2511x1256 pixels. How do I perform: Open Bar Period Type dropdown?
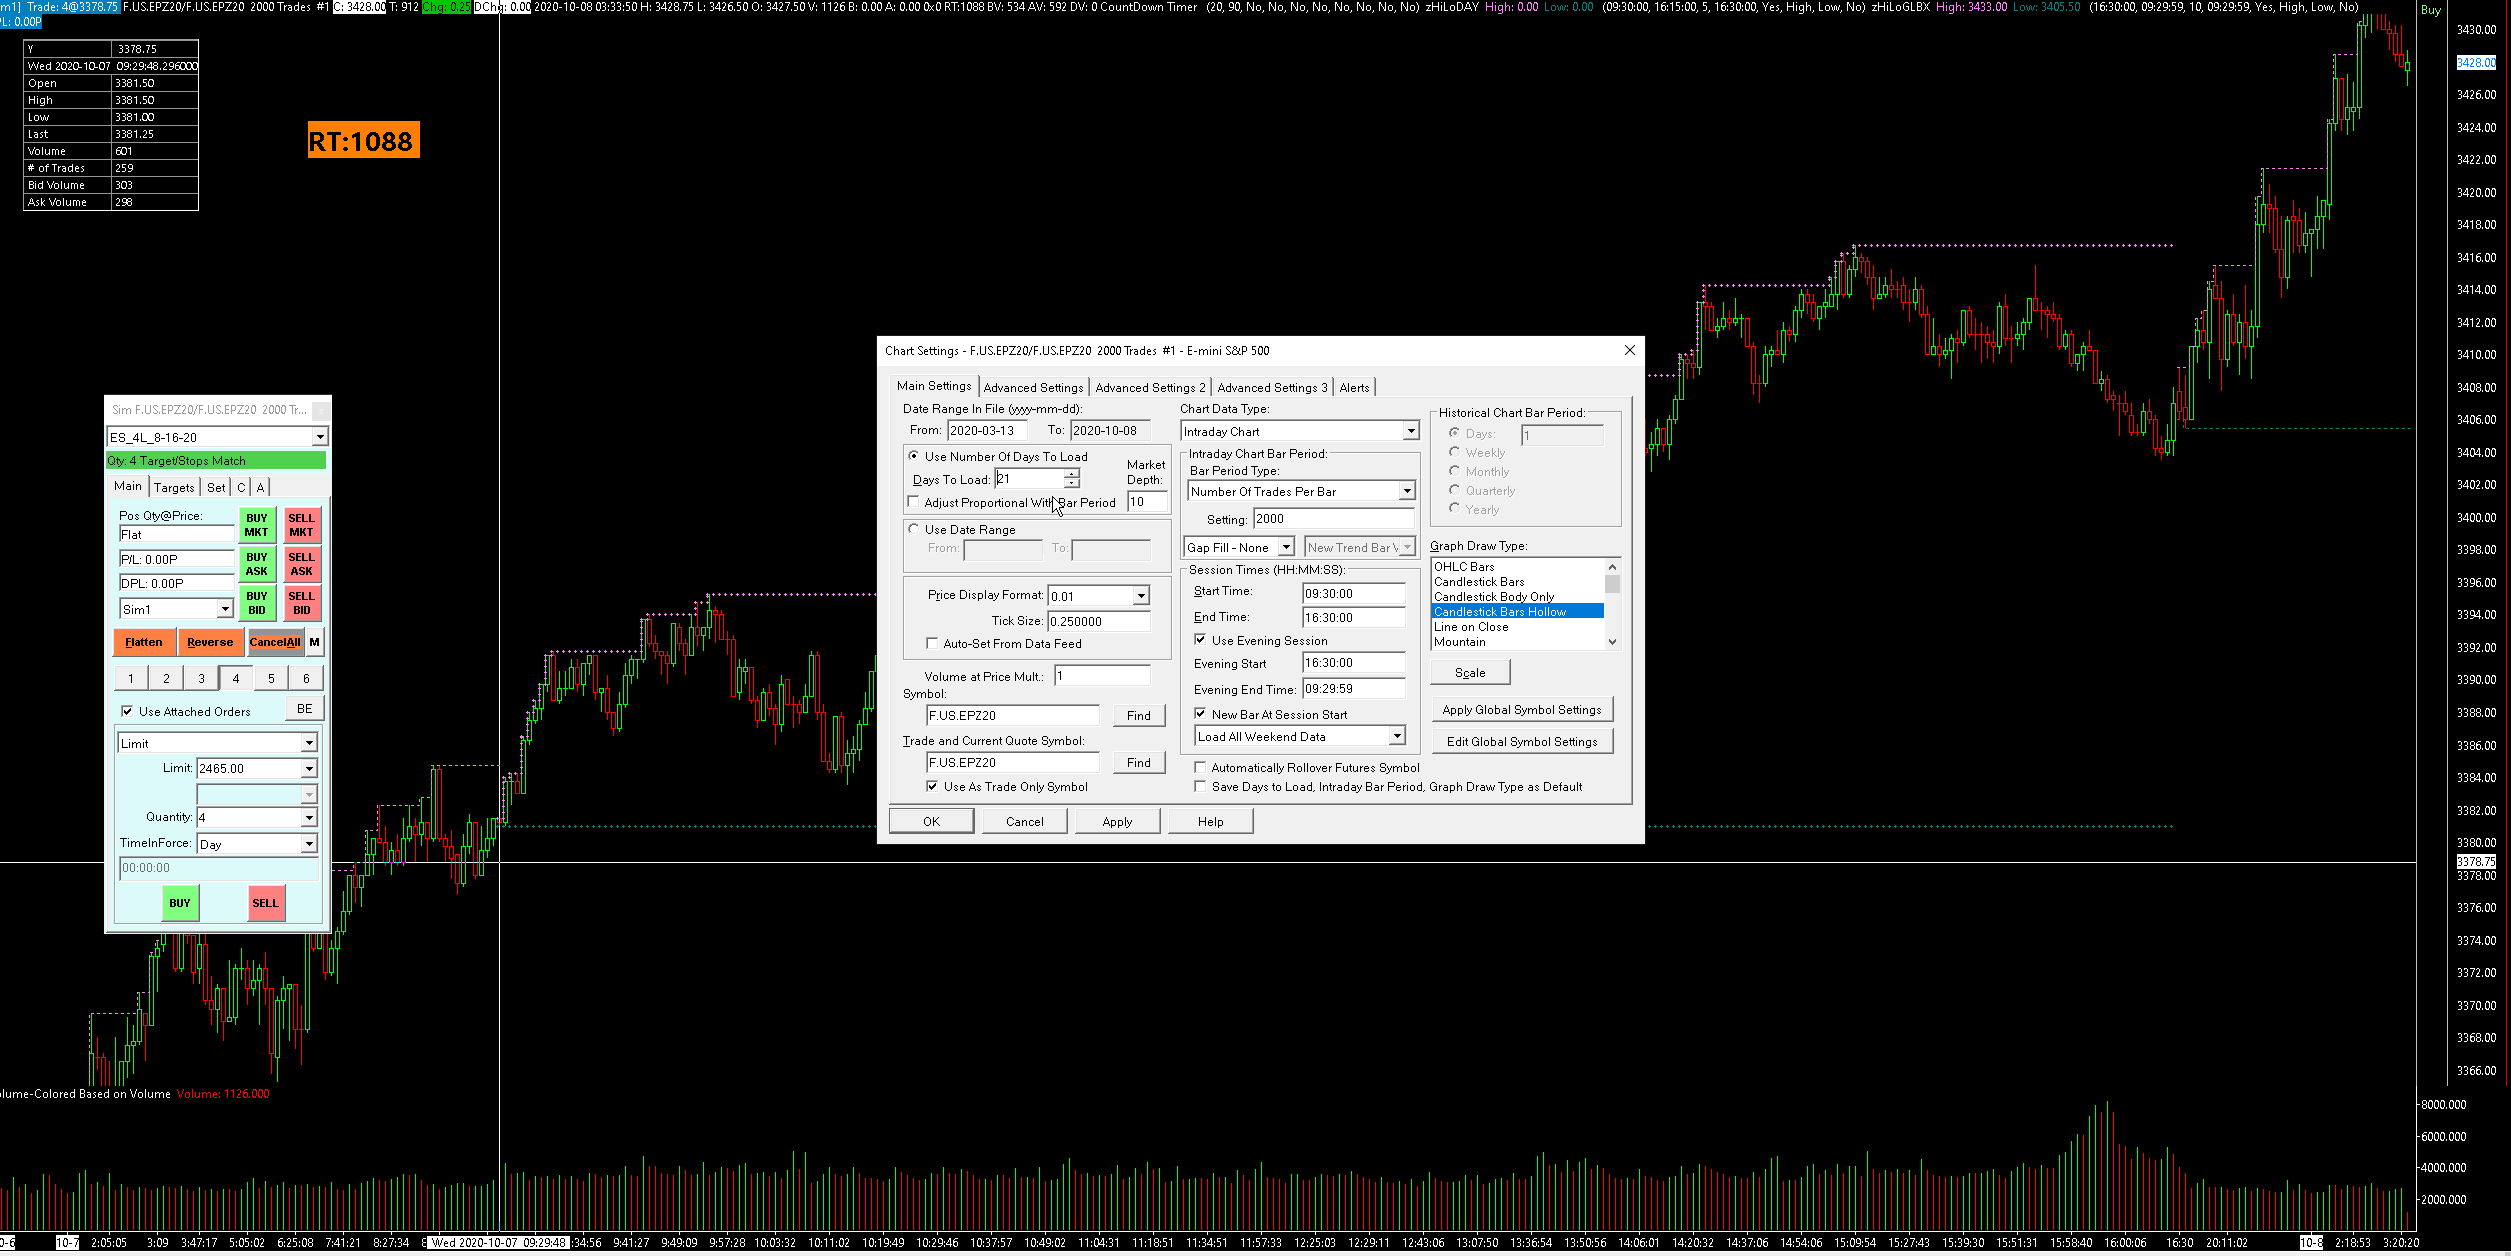(x=1406, y=491)
